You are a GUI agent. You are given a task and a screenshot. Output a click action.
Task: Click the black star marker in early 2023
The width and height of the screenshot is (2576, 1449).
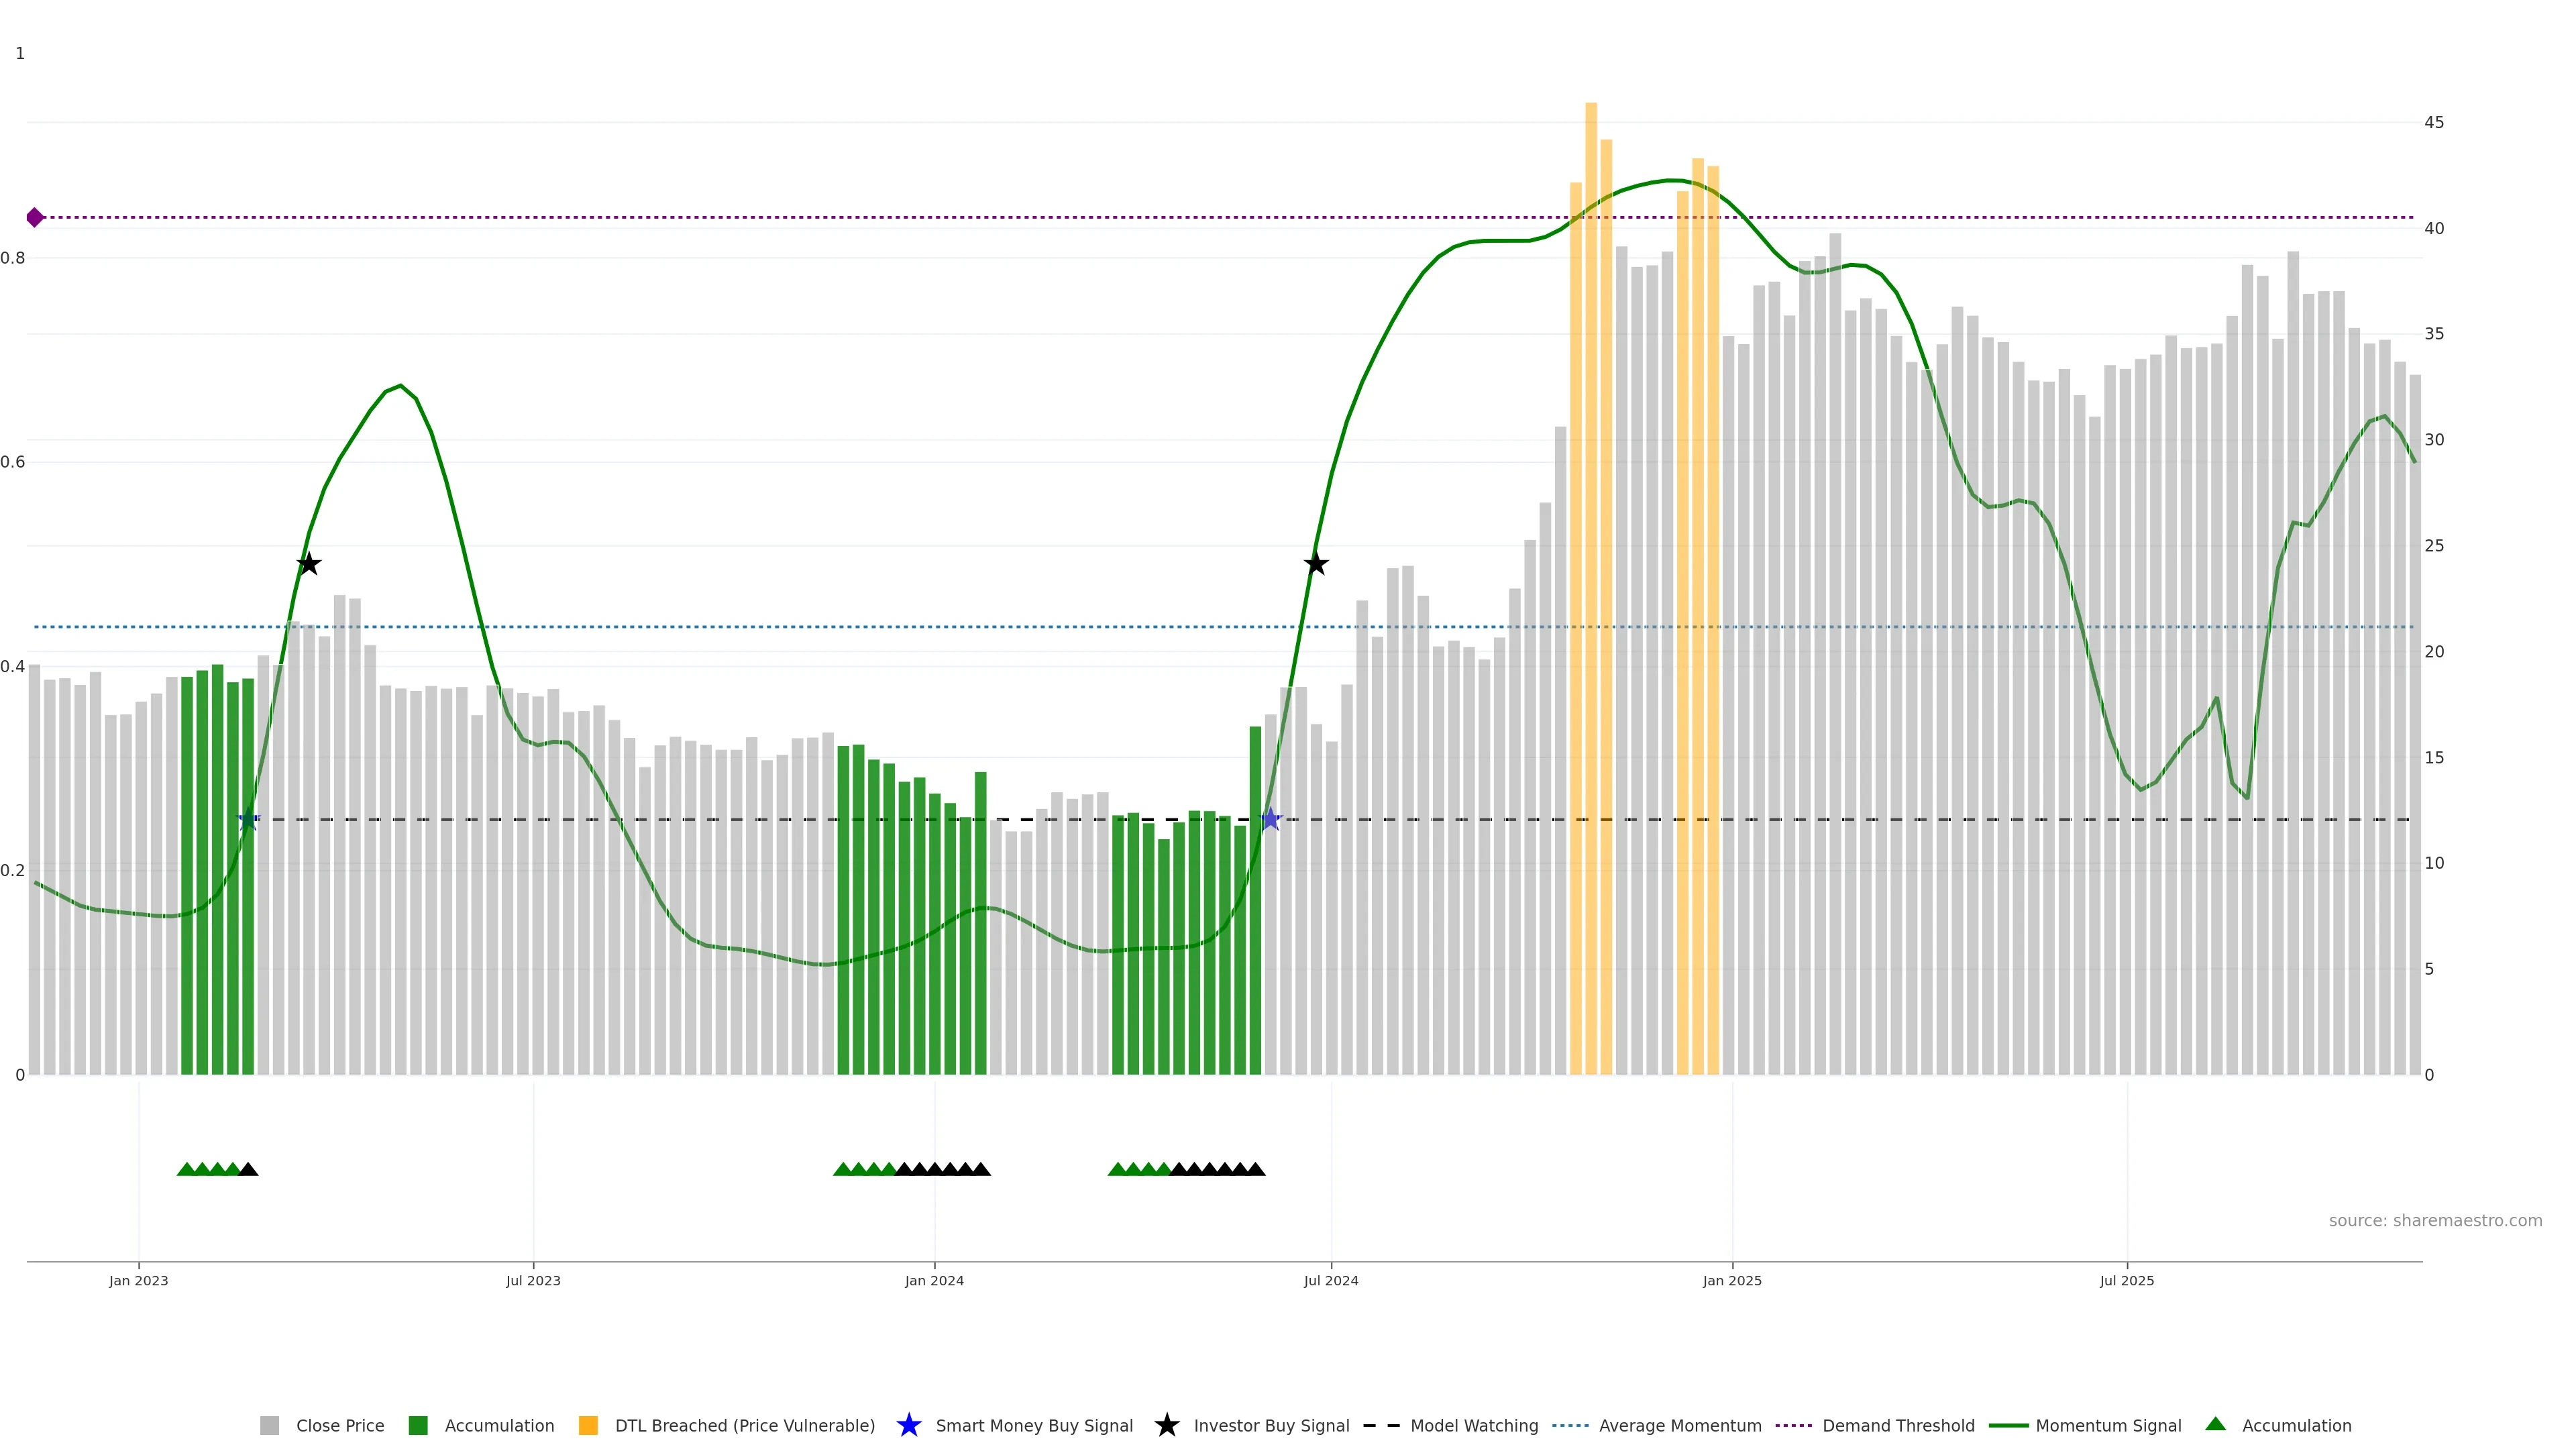309,564
